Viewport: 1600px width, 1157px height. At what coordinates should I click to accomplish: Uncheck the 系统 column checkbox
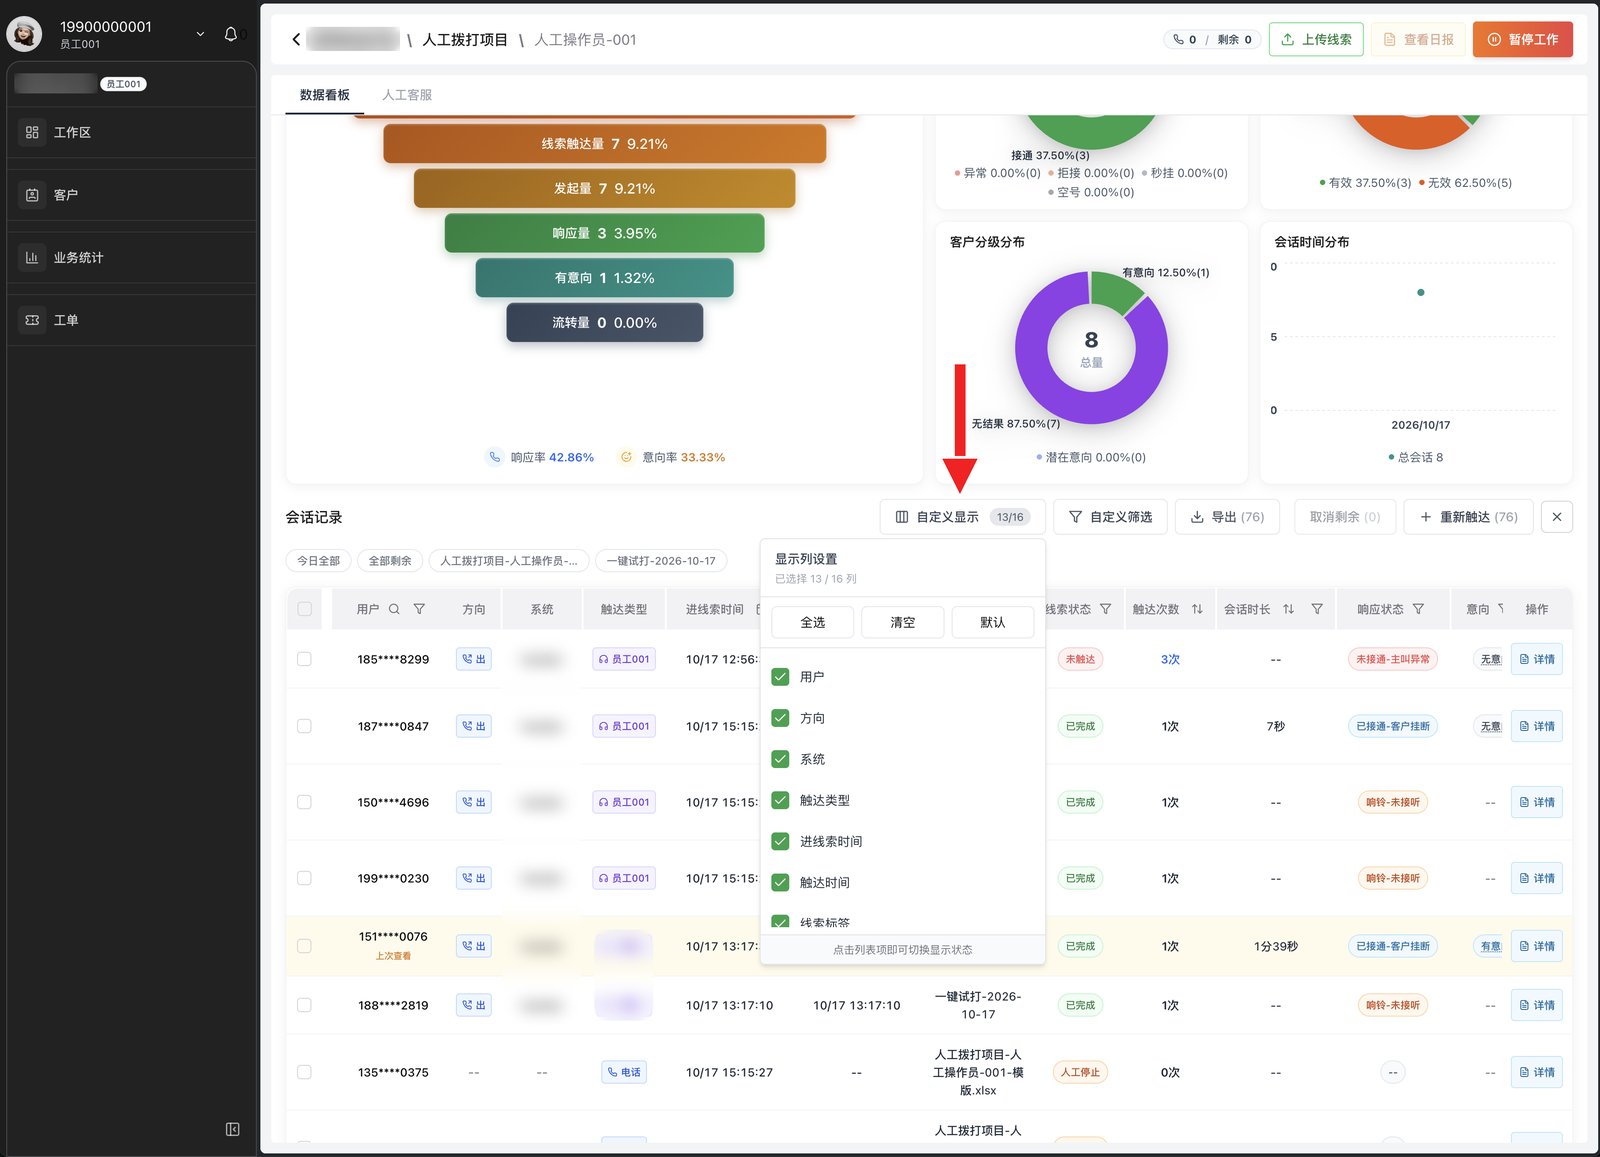(x=781, y=759)
